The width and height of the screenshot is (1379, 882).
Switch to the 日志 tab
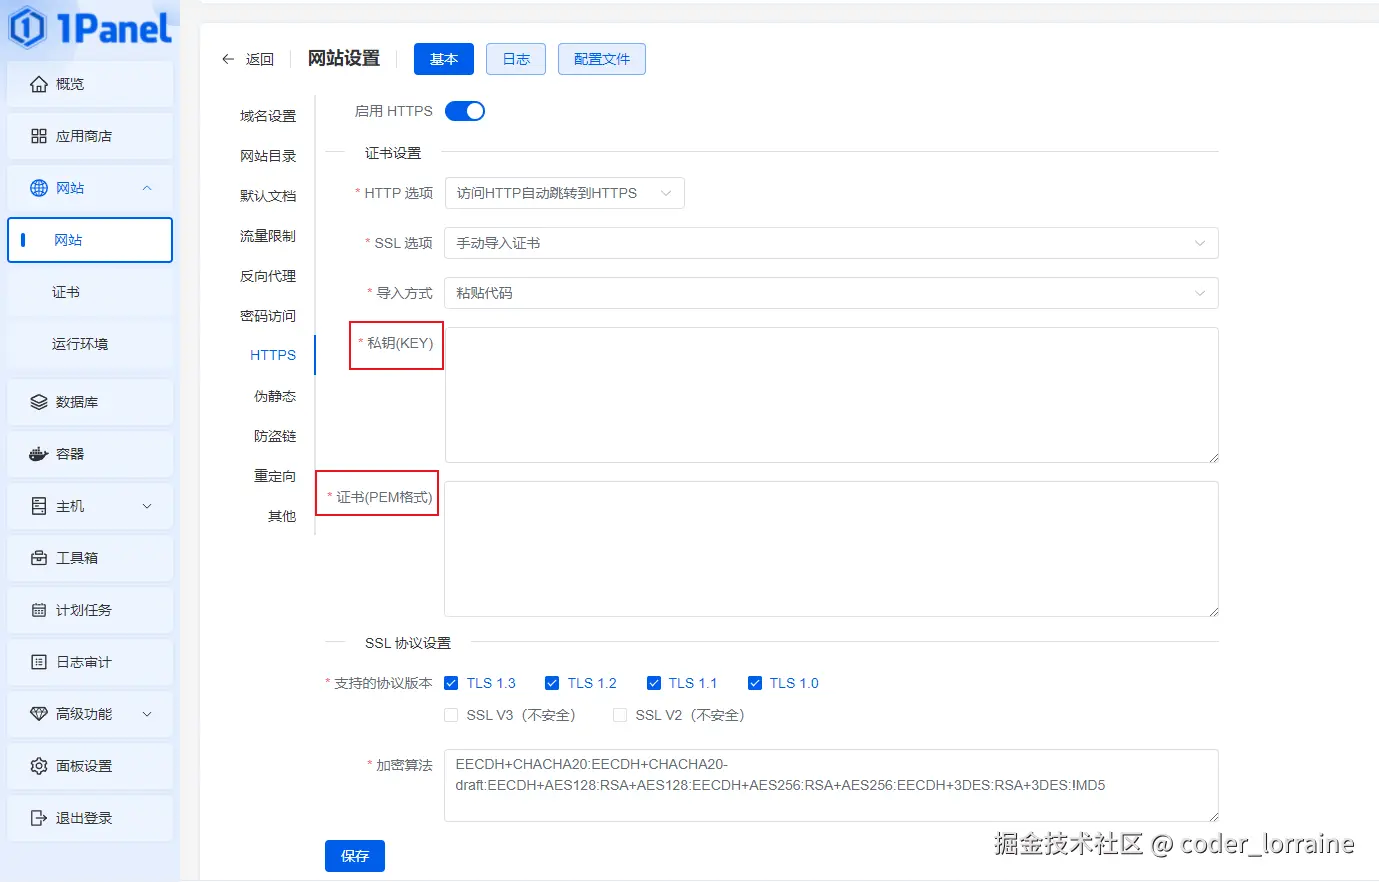[x=516, y=59]
